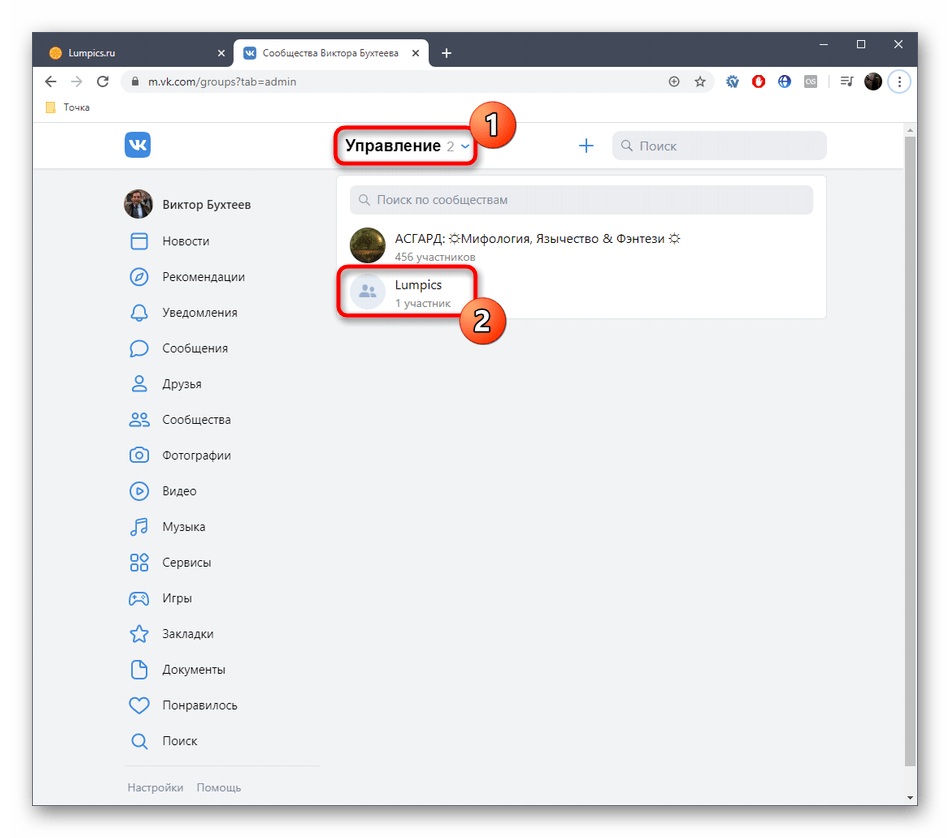Open Видео play icon

point(139,491)
